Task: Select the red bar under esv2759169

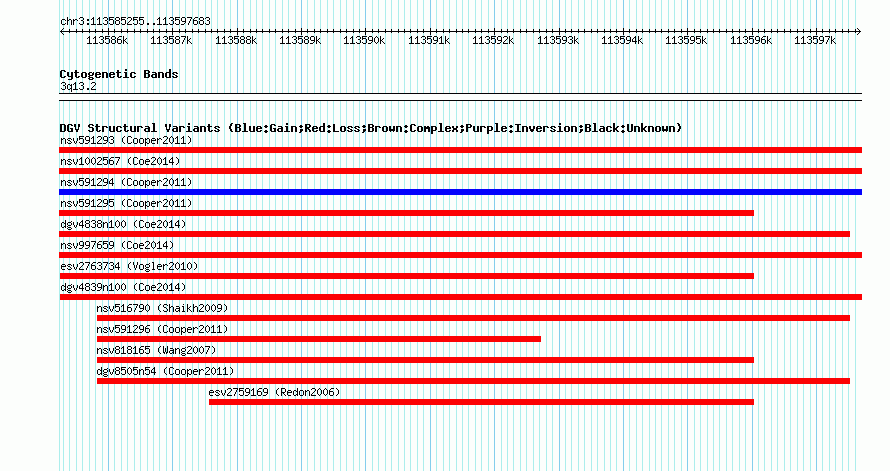Action: point(481,402)
